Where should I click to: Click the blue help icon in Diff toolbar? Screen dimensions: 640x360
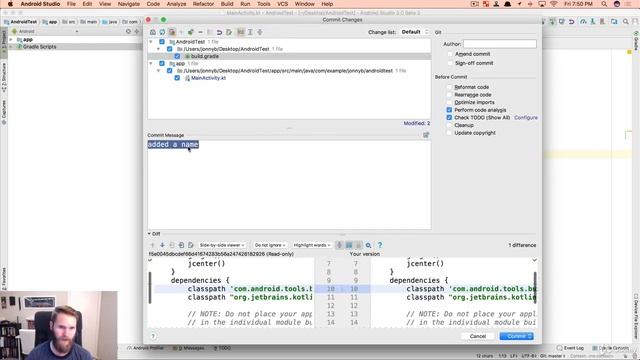(x=380, y=245)
